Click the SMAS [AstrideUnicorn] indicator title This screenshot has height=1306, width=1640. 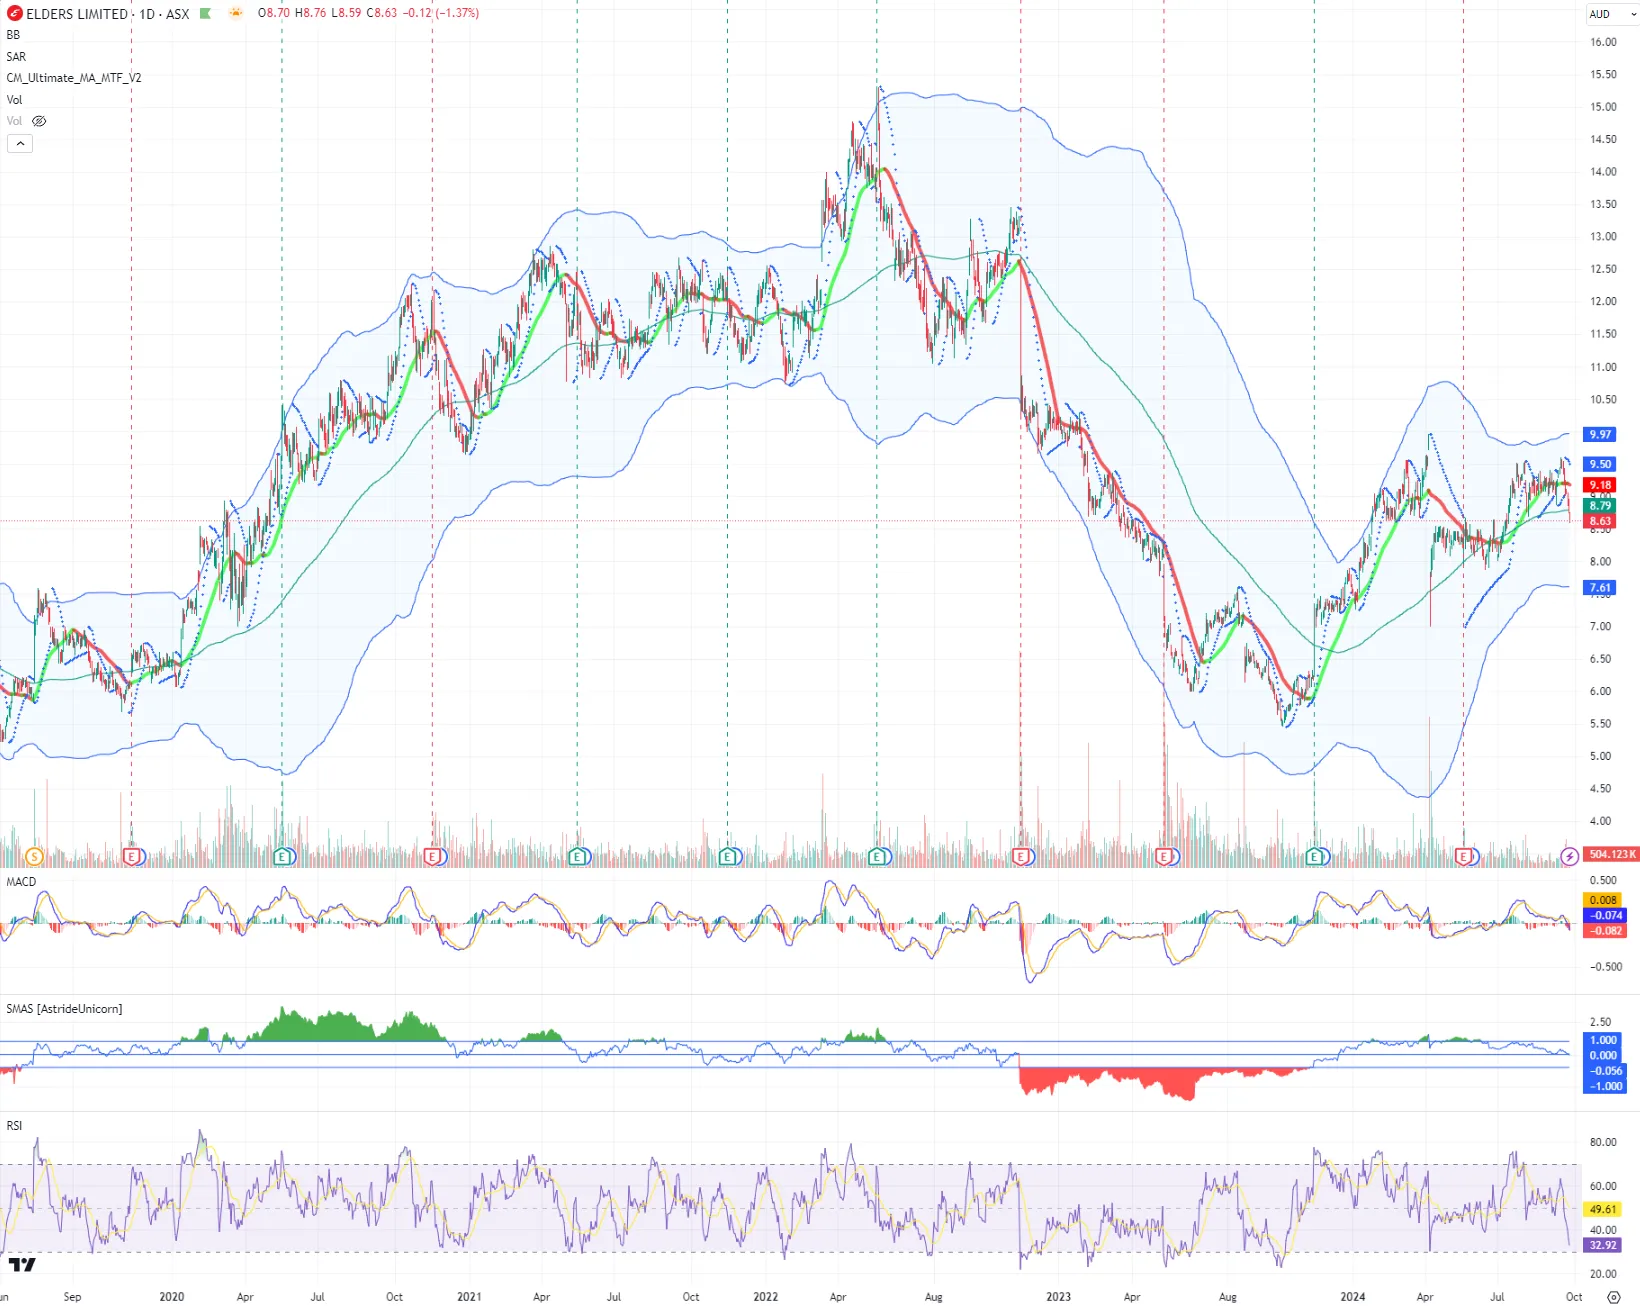[x=64, y=1009]
